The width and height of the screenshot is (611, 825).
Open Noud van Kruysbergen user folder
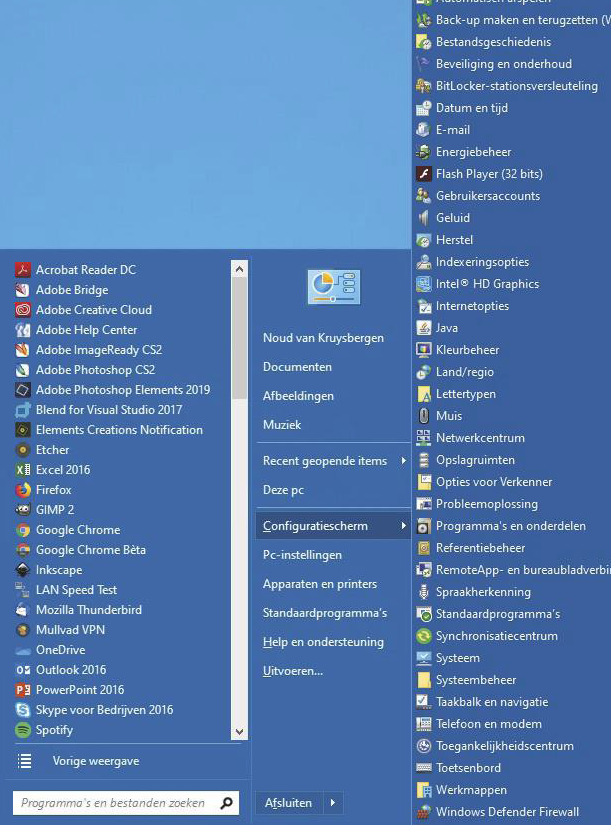pyautogui.click(x=324, y=338)
